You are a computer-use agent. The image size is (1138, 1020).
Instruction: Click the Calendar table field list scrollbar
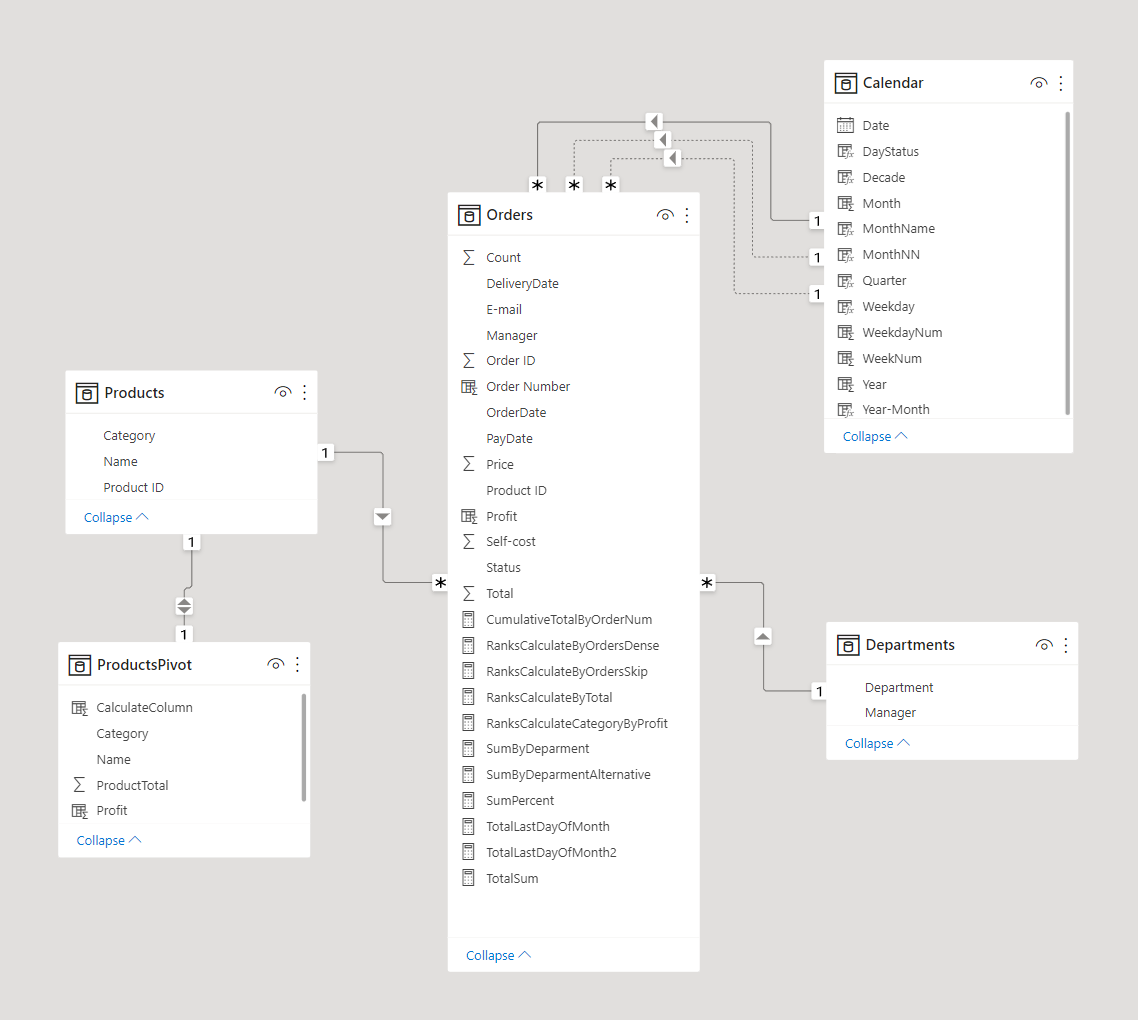coord(1068,264)
